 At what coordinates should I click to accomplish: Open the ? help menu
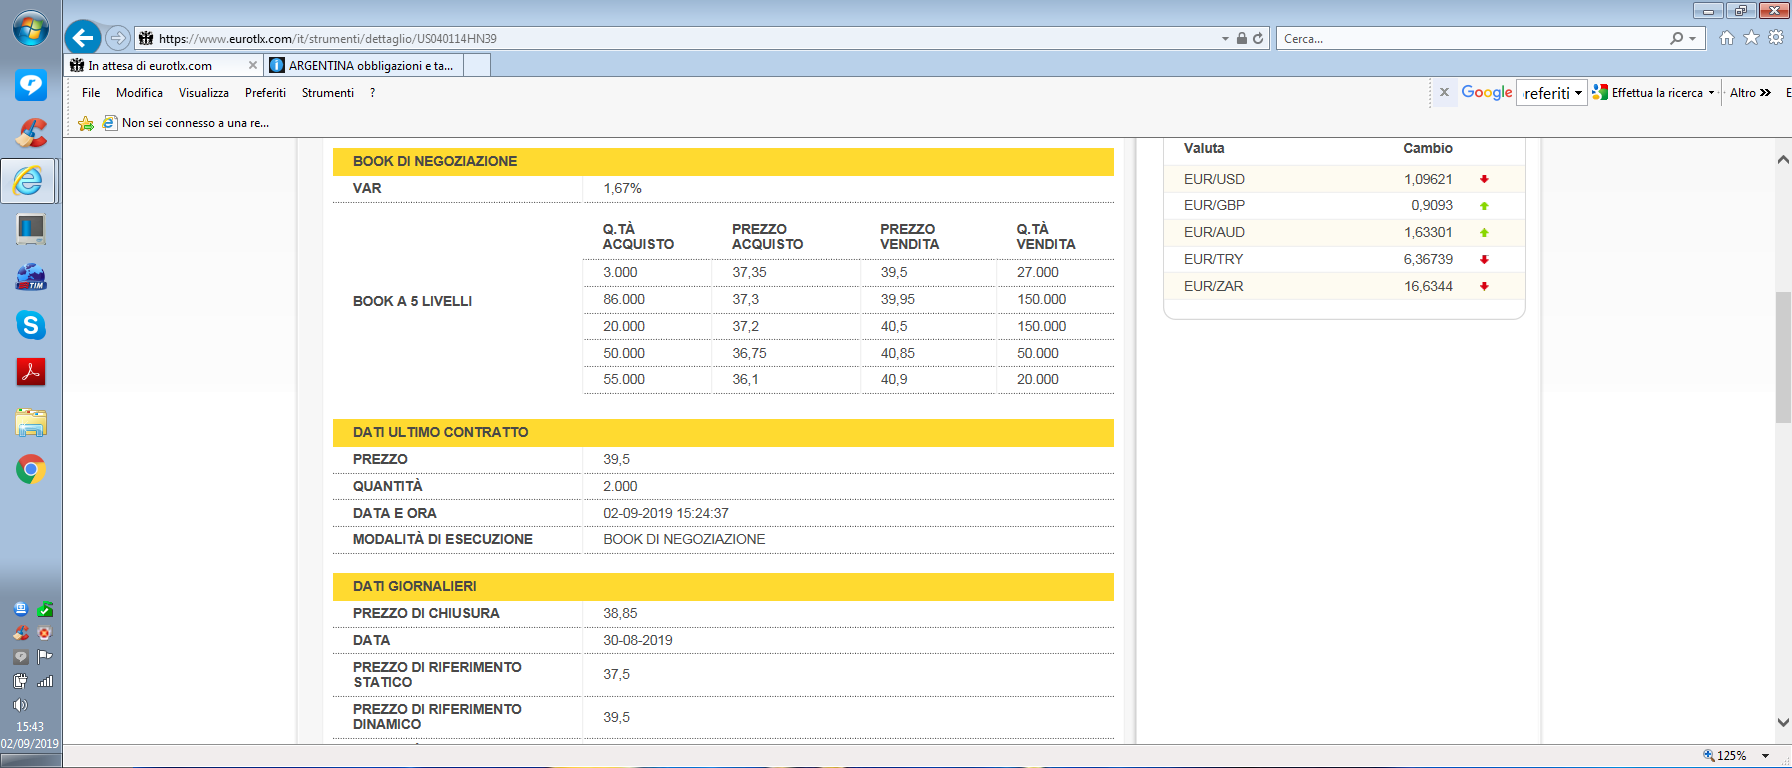coord(373,92)
